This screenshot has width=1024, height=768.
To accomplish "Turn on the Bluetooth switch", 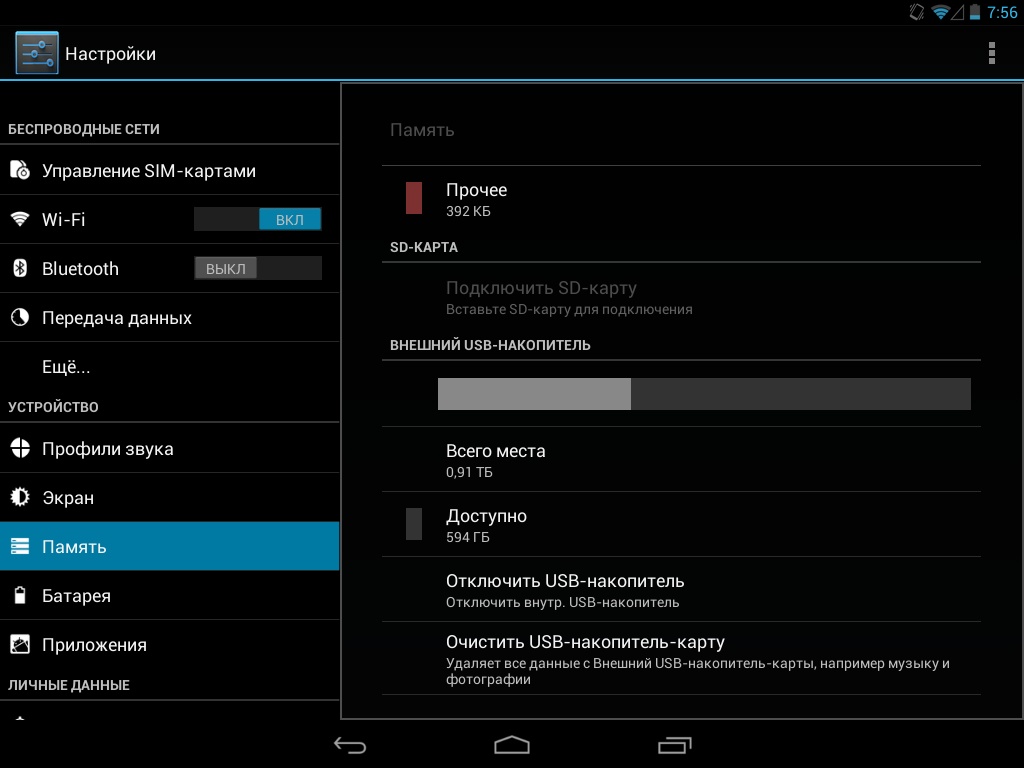I will click(x=258, y=268).
